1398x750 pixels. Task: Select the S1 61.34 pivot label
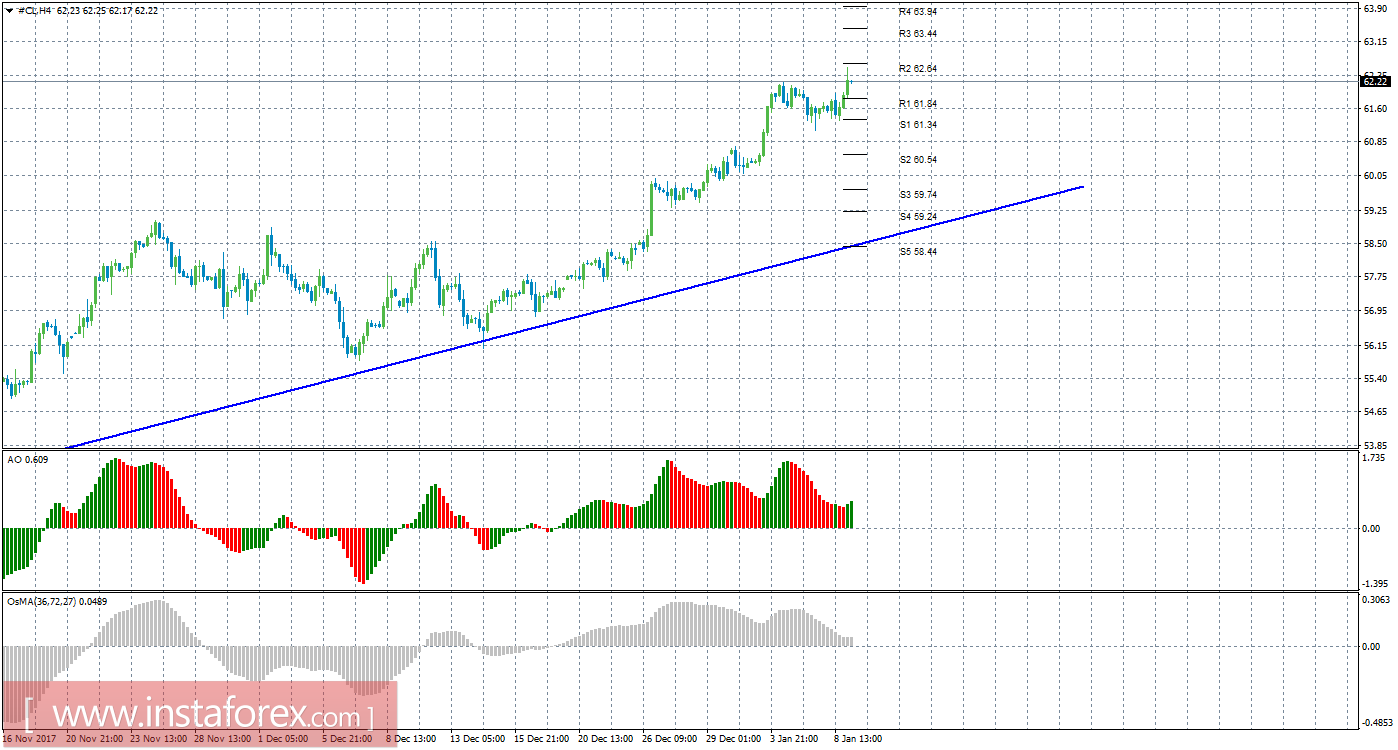pyautogui.click(x=917, y=125)
